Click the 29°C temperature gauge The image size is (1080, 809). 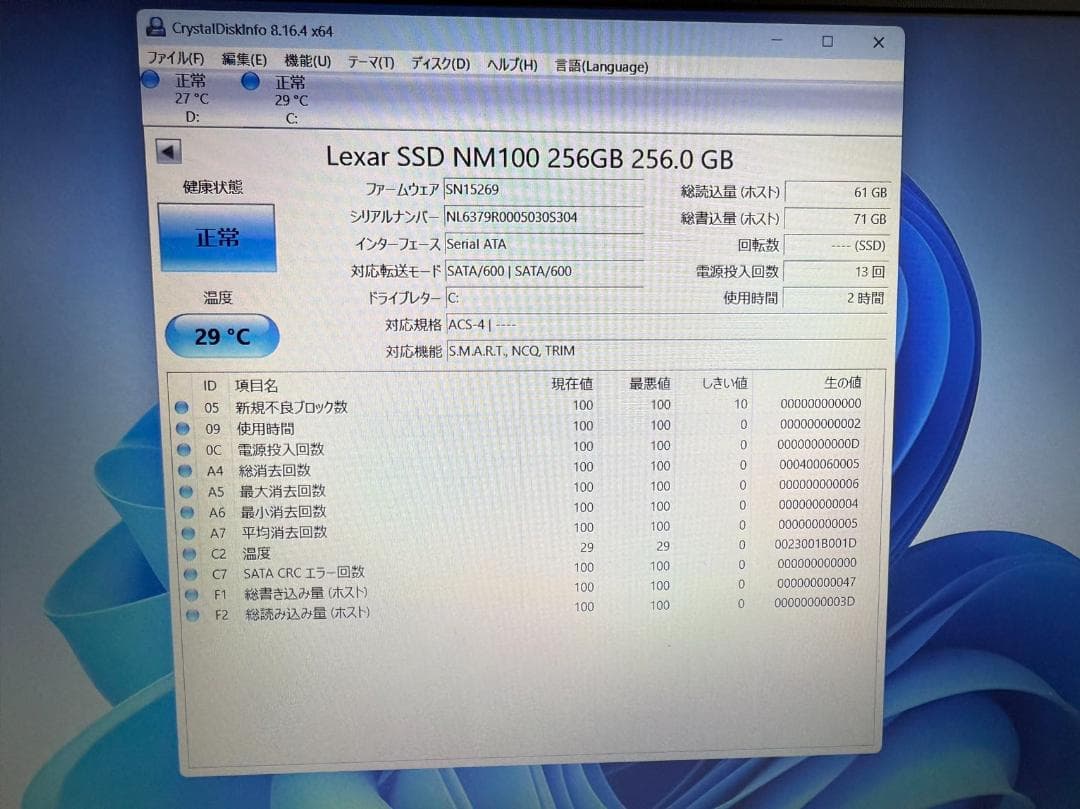tap(221, 336)
